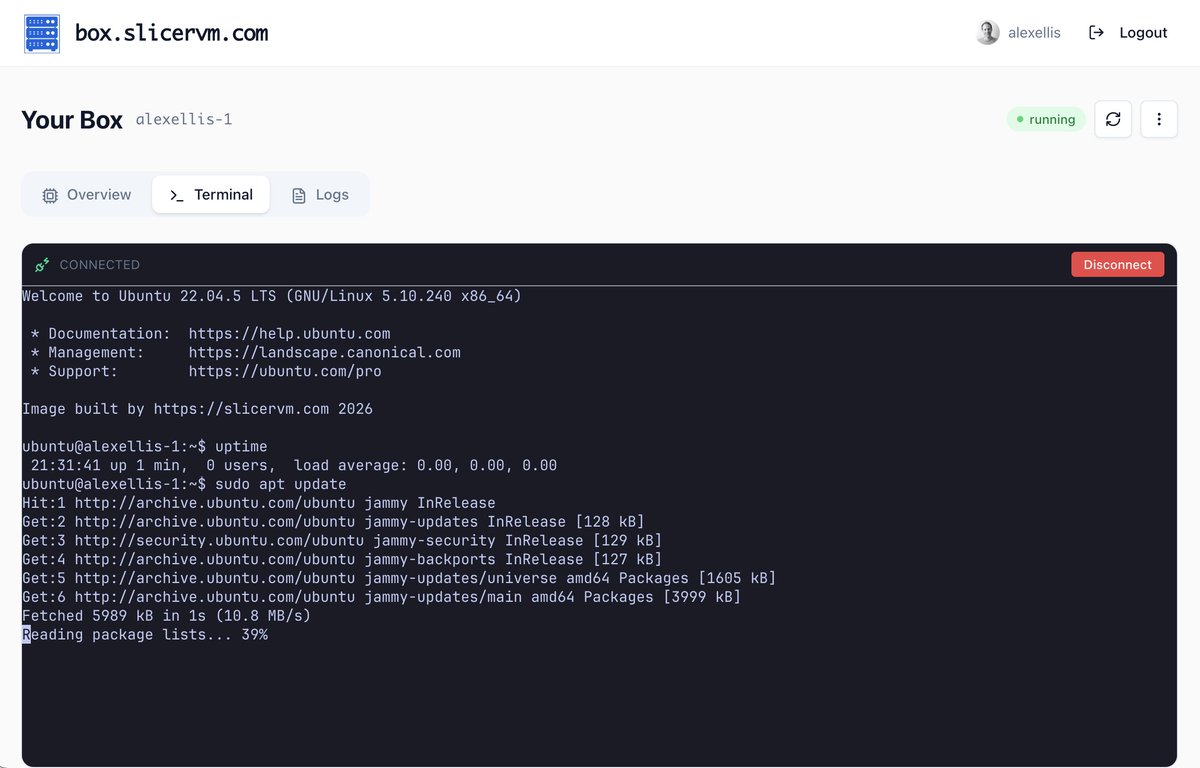Click the Reading package lists 39% line
Image resolution: width=1200 pixels, height=768 pixels.
click(x=145, y=635)
